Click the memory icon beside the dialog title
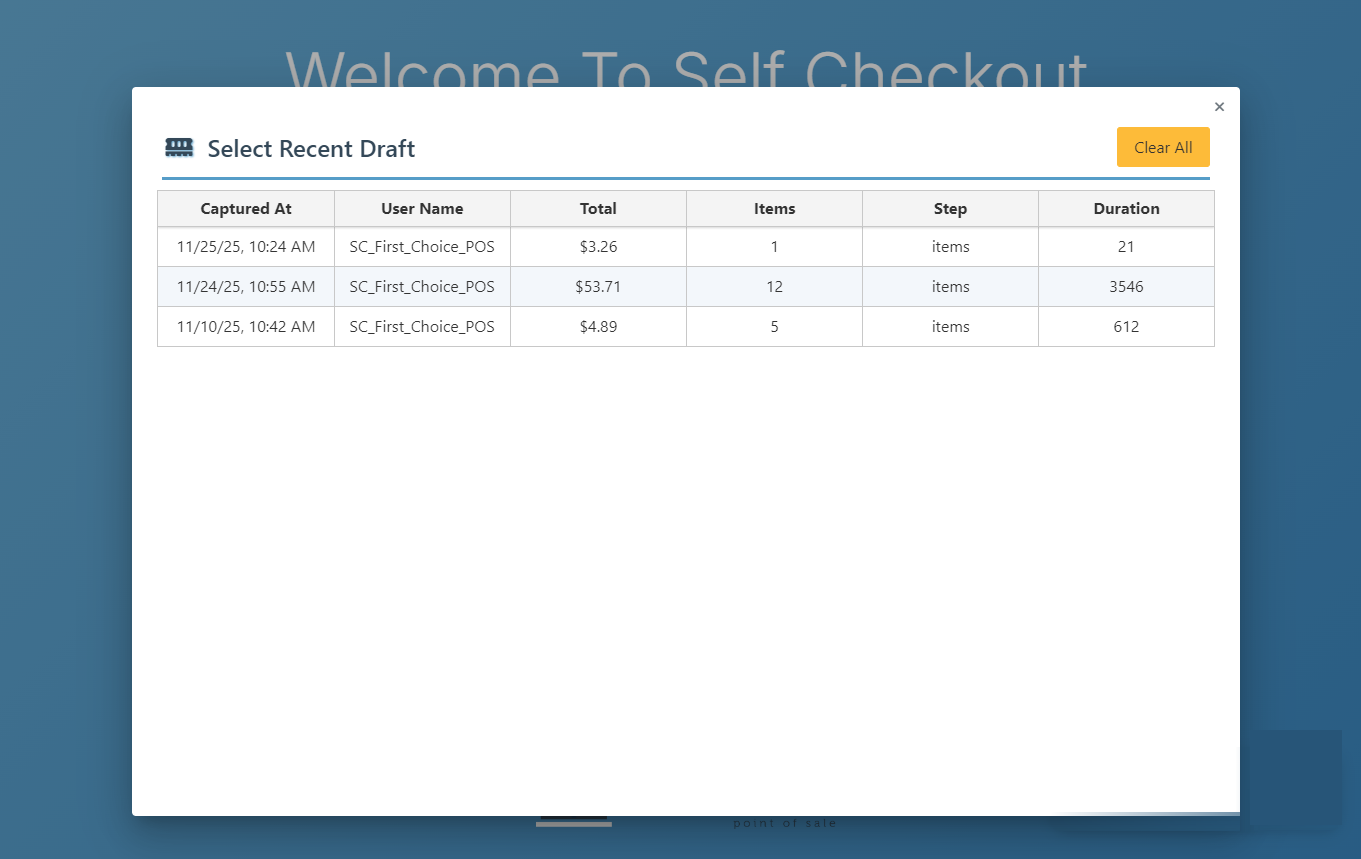1361x859 pixels. point(179,148)
